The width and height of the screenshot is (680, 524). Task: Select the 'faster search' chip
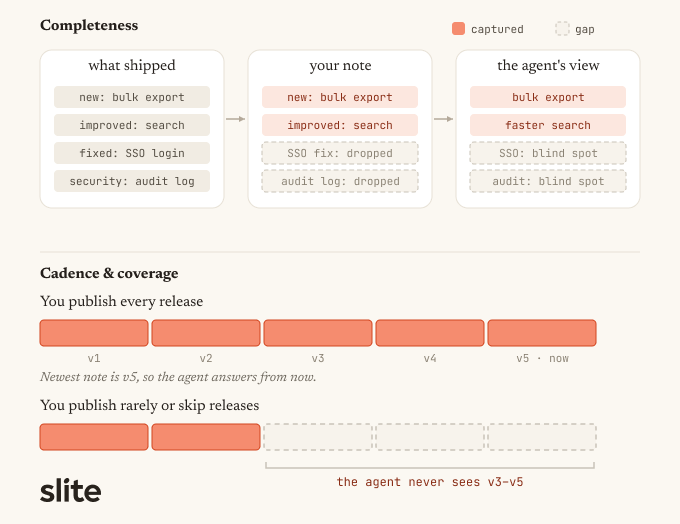(548, 125)
